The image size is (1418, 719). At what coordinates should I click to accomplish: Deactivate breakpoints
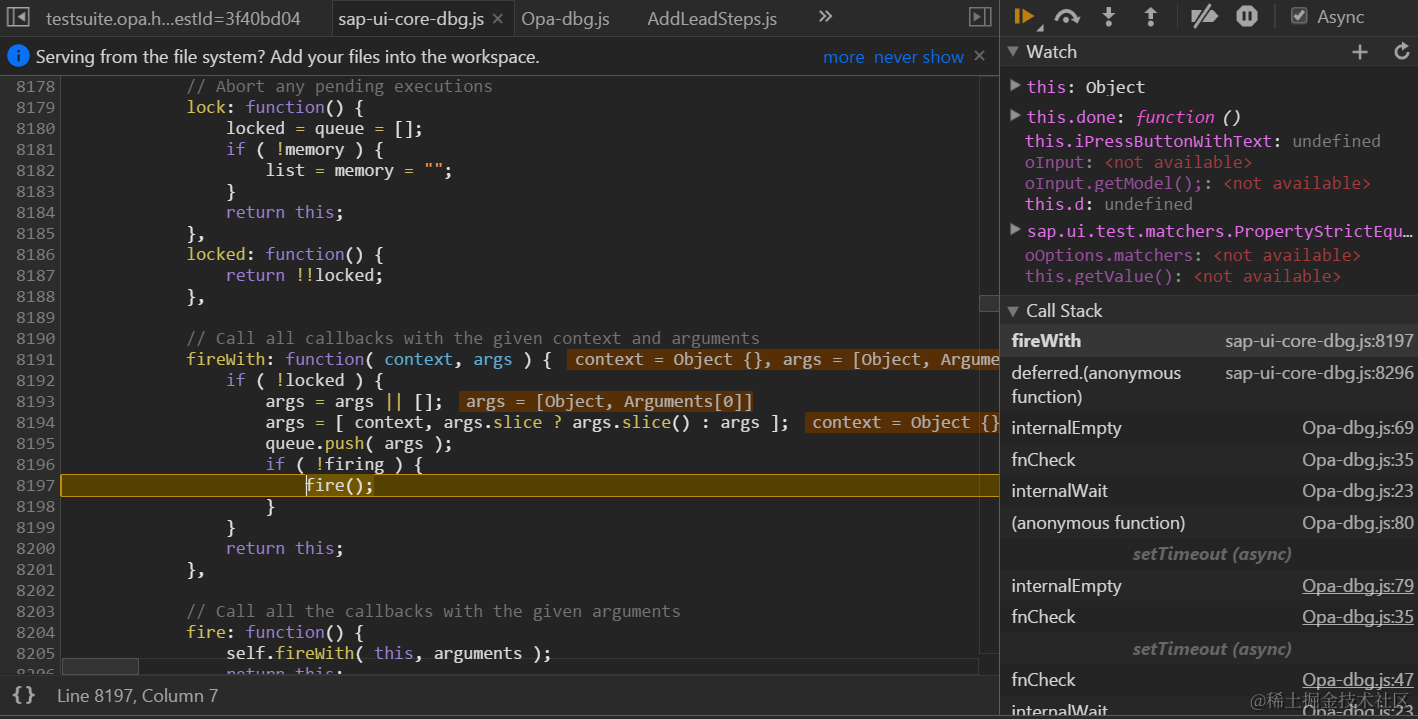pos(1205,16)
